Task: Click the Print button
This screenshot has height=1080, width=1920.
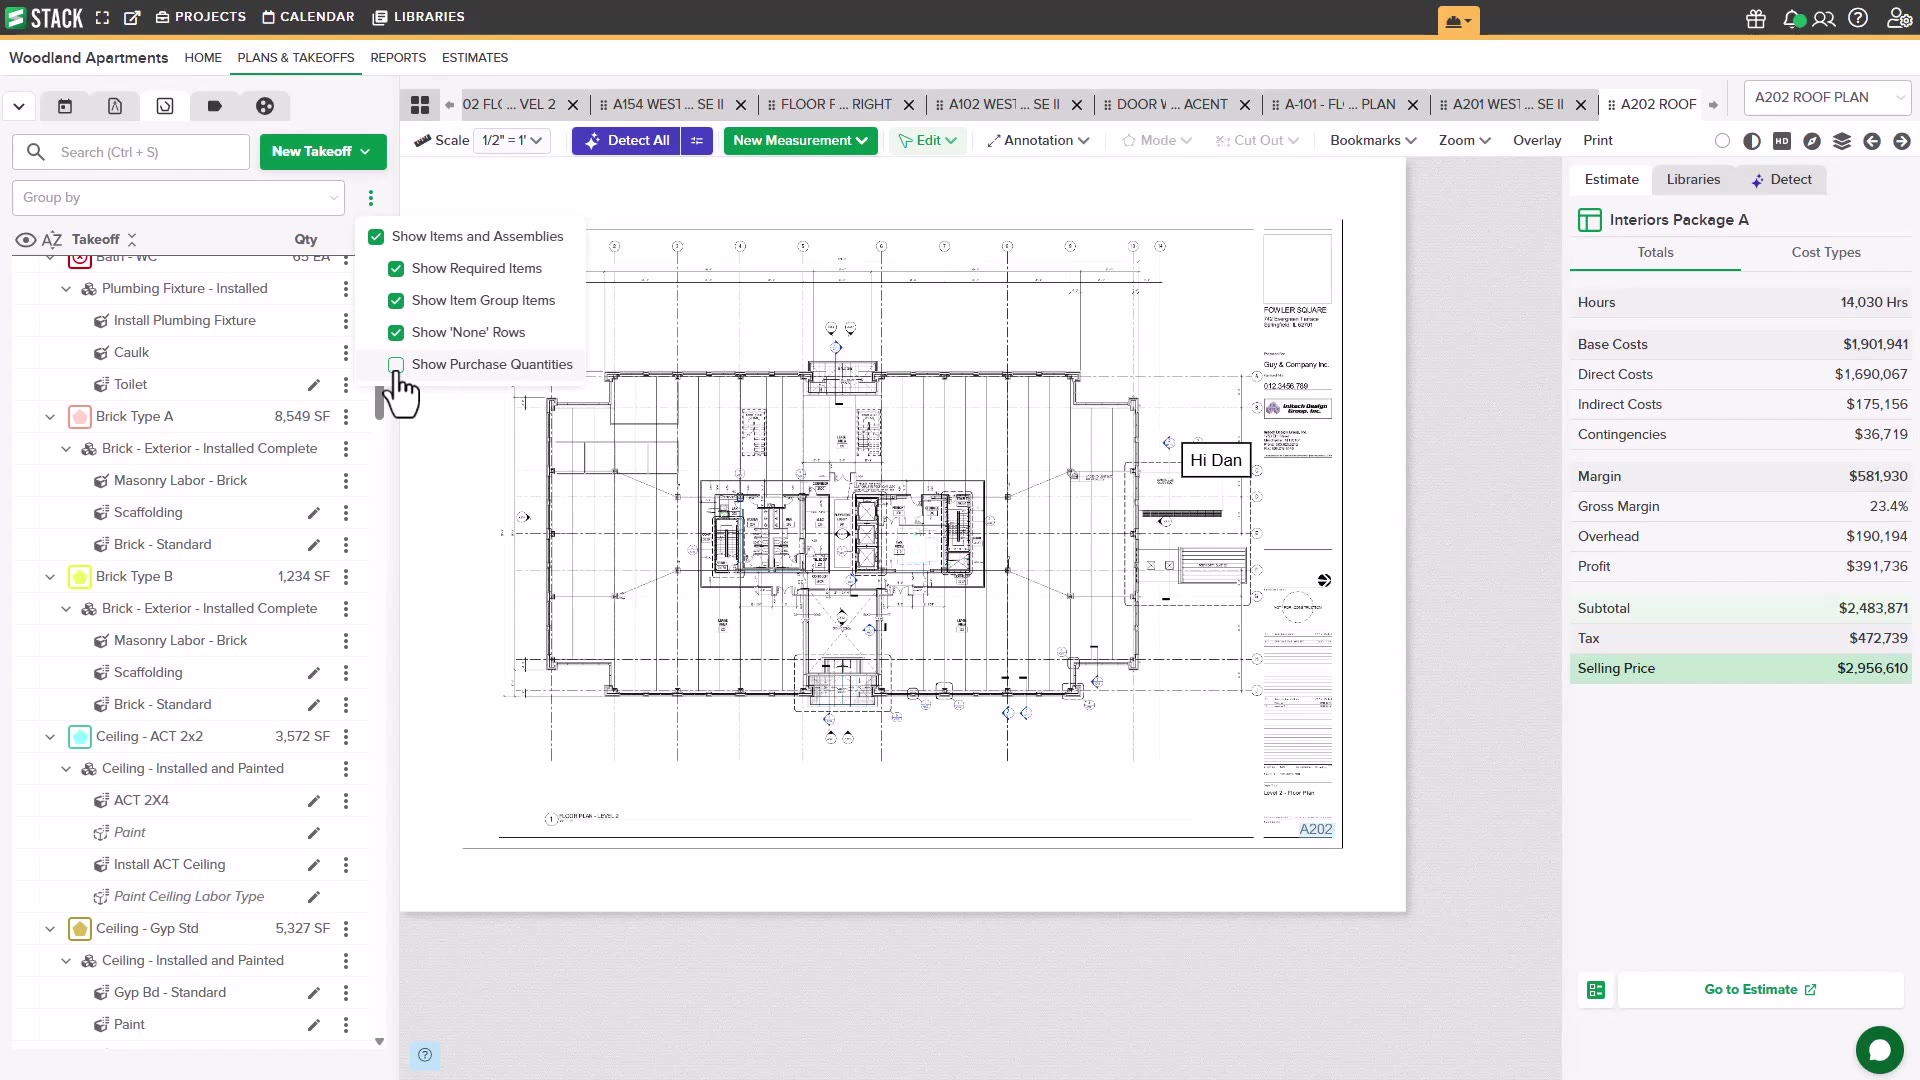Action: point(1598,141)
